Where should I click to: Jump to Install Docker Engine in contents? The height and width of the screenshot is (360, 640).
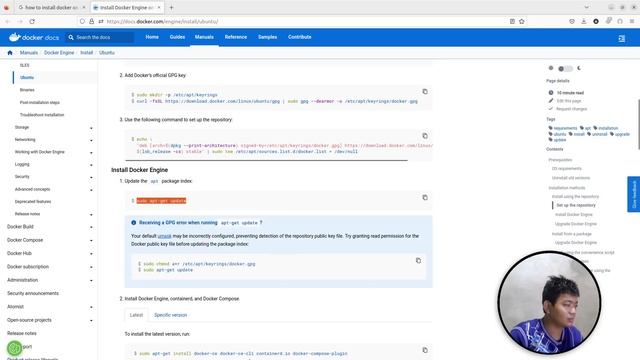[573, 214]
